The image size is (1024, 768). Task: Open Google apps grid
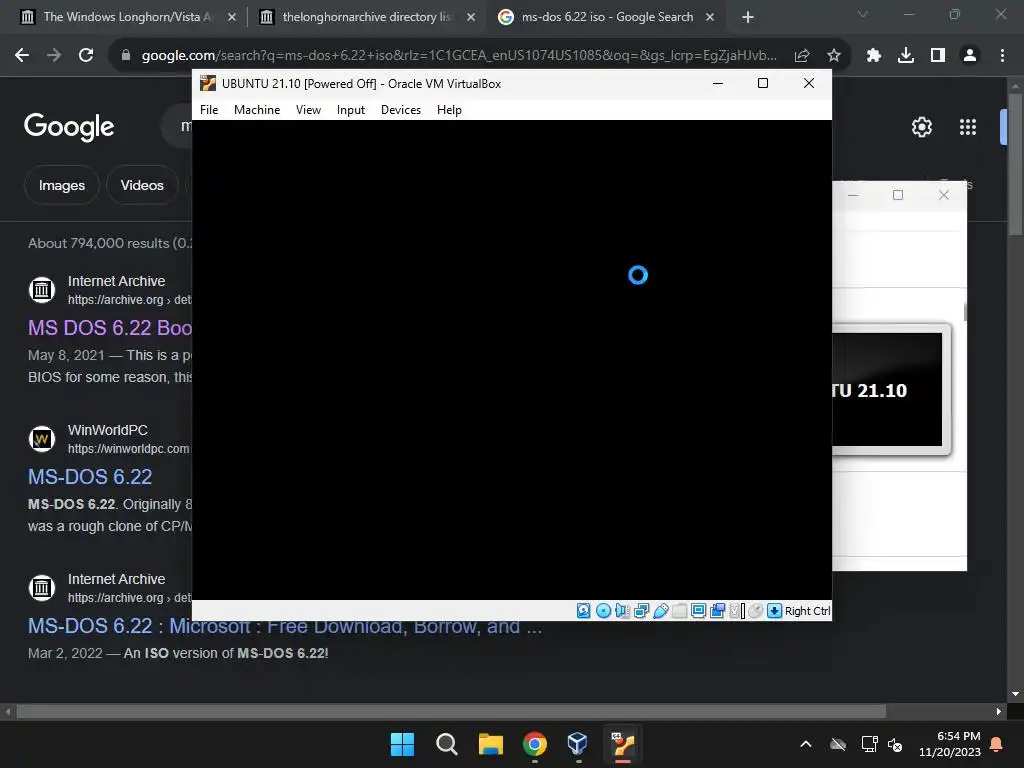coord(968,127)
